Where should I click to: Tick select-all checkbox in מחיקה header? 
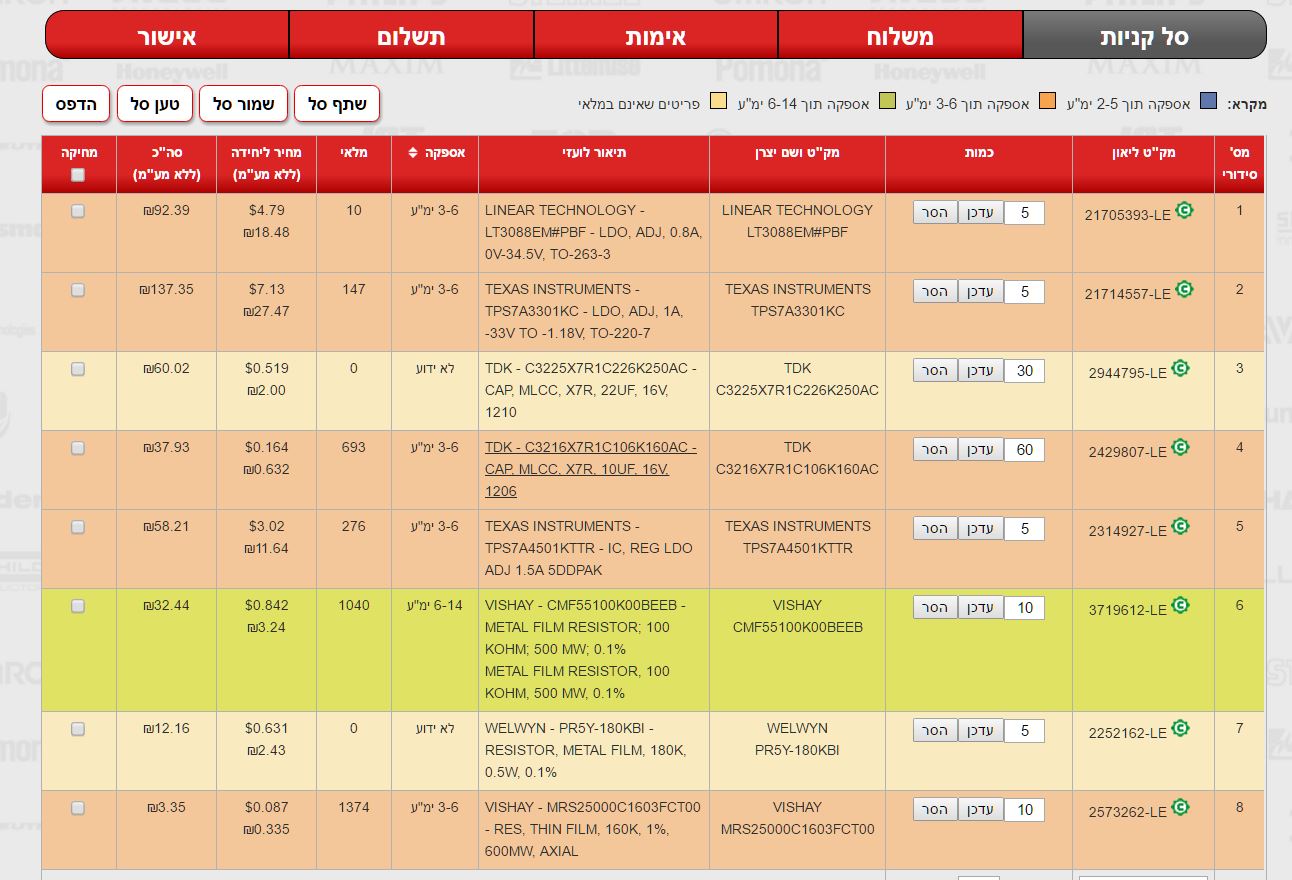(x=78, y=175)
